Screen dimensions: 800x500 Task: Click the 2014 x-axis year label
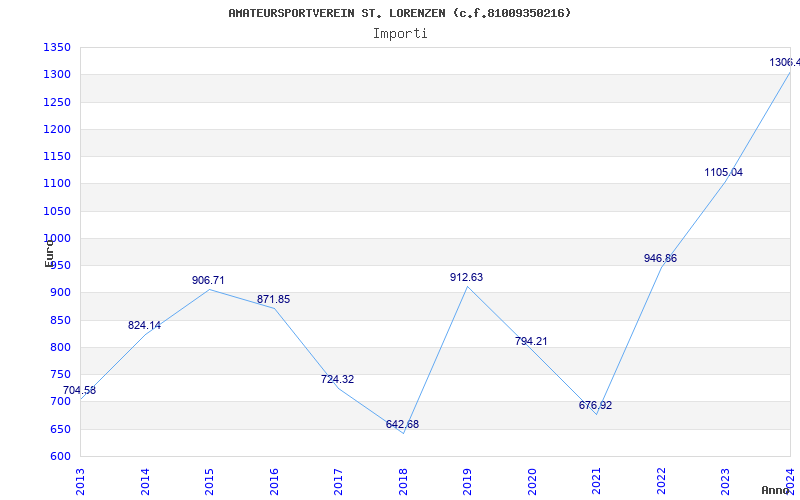pyautogui.click(x=144, y=482)
